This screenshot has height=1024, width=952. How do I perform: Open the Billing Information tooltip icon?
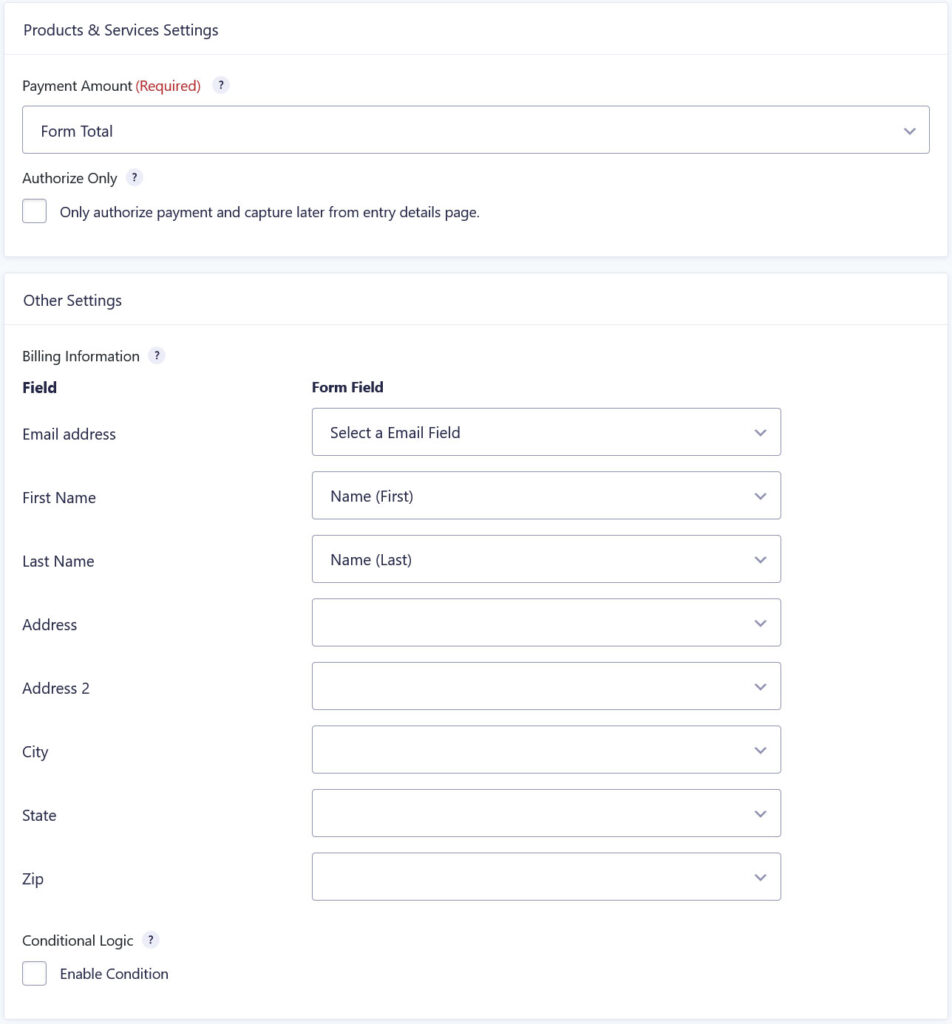point(157,356)
